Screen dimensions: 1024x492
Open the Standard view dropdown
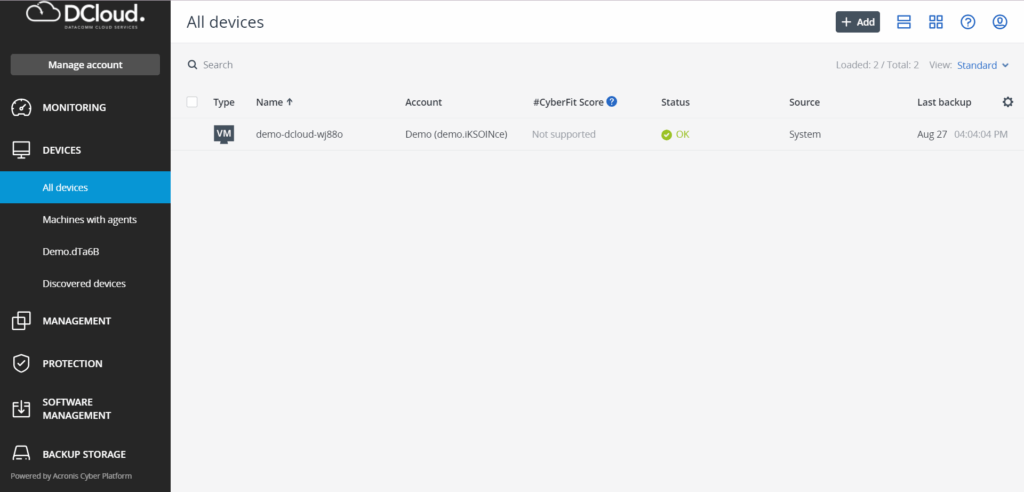[982, 65]
